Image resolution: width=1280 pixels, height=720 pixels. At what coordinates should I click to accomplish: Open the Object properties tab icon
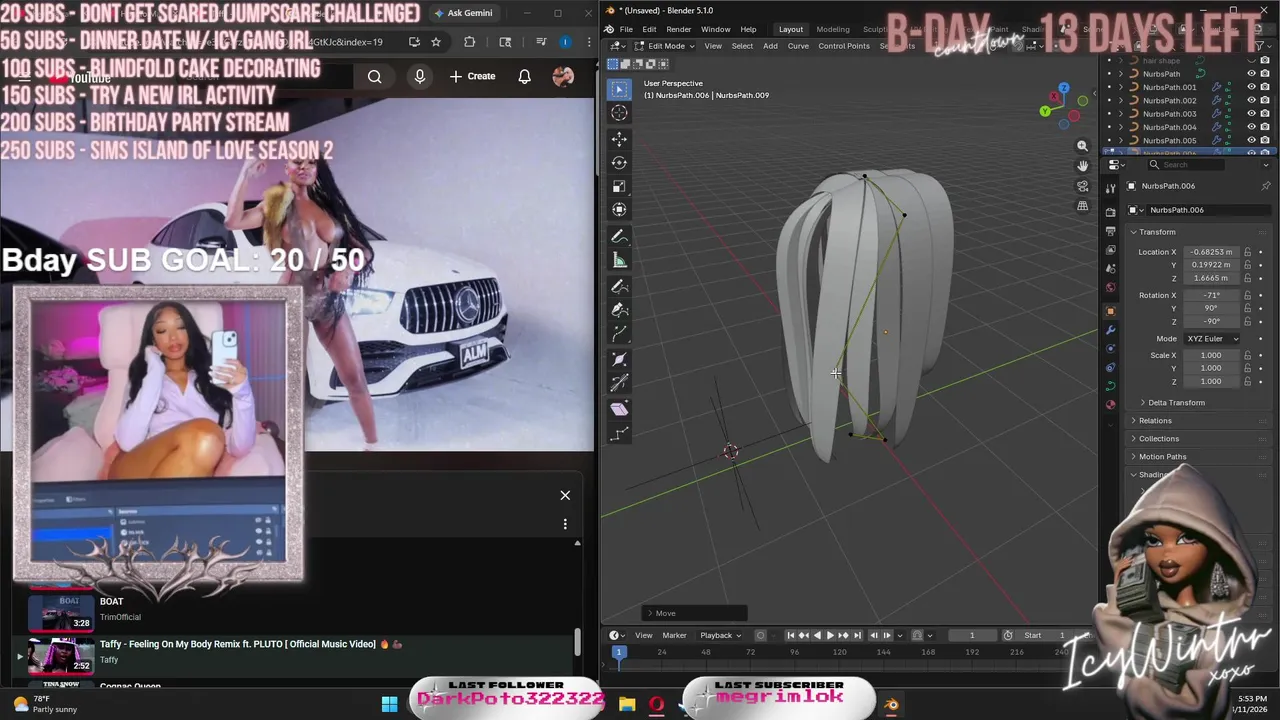(x=1110, y=311)
